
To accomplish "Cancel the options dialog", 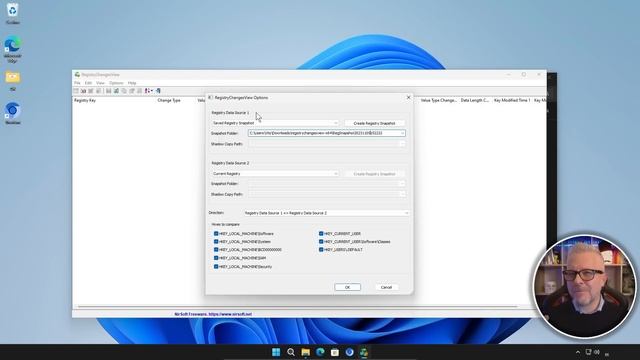I will 386,287.
